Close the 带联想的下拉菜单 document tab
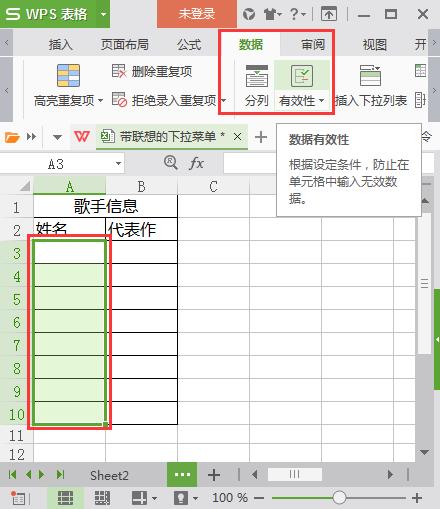The width and height of the screenshot is (440, 509). pos(237,137)
